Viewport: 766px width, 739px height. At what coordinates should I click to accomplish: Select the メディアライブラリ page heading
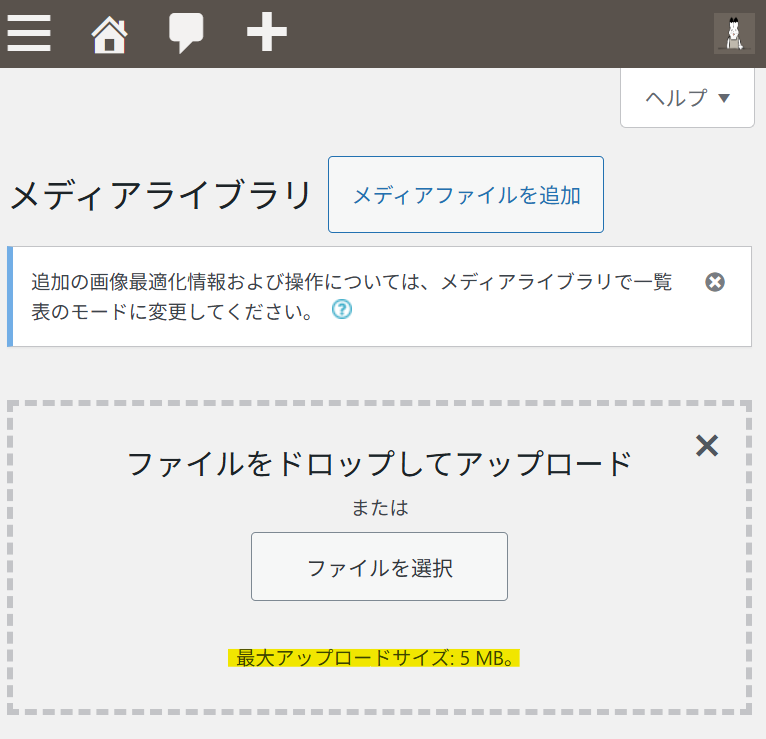tap(161, 195)
